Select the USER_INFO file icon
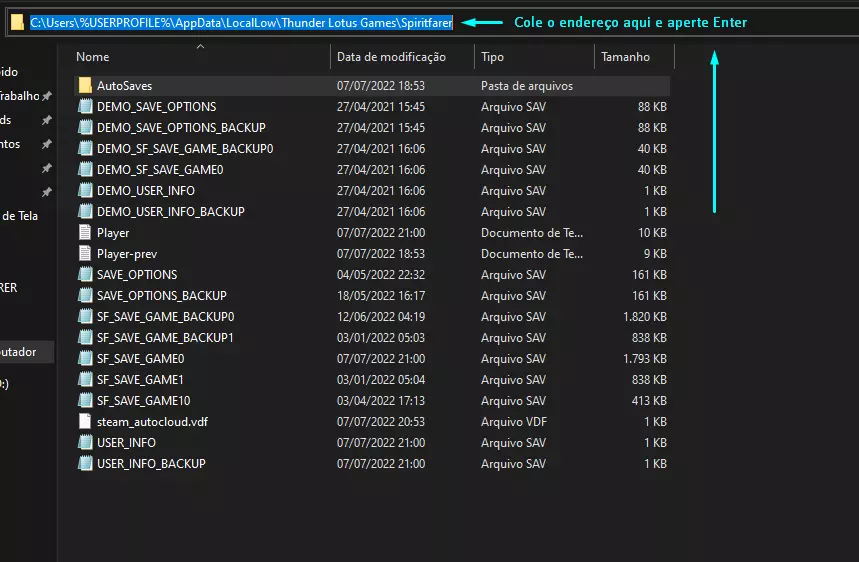 tap(85, 443)
